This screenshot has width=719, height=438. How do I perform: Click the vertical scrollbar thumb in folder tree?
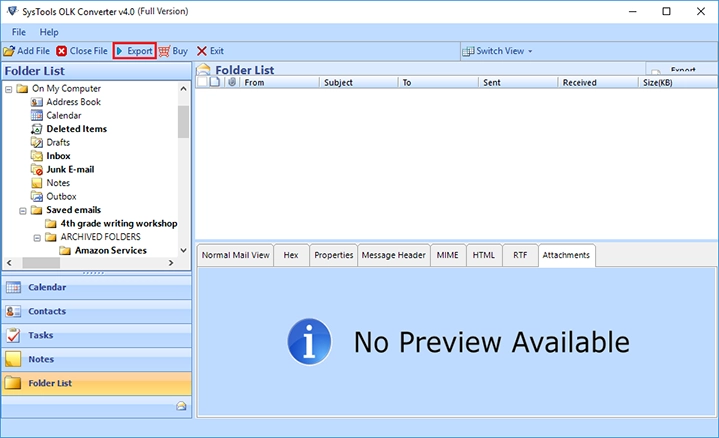point(183,122)
